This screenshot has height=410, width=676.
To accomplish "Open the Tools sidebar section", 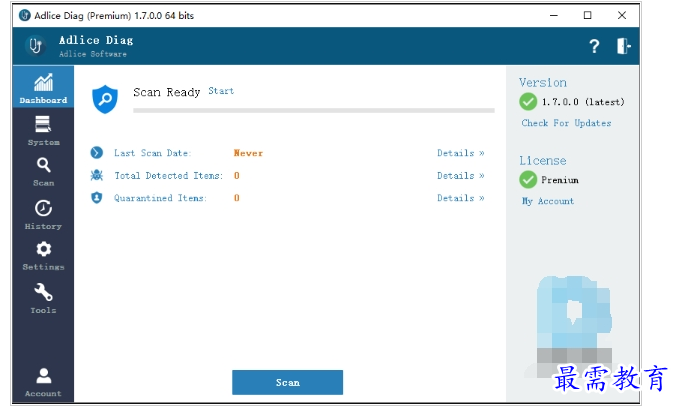I will tap(43, 298).
